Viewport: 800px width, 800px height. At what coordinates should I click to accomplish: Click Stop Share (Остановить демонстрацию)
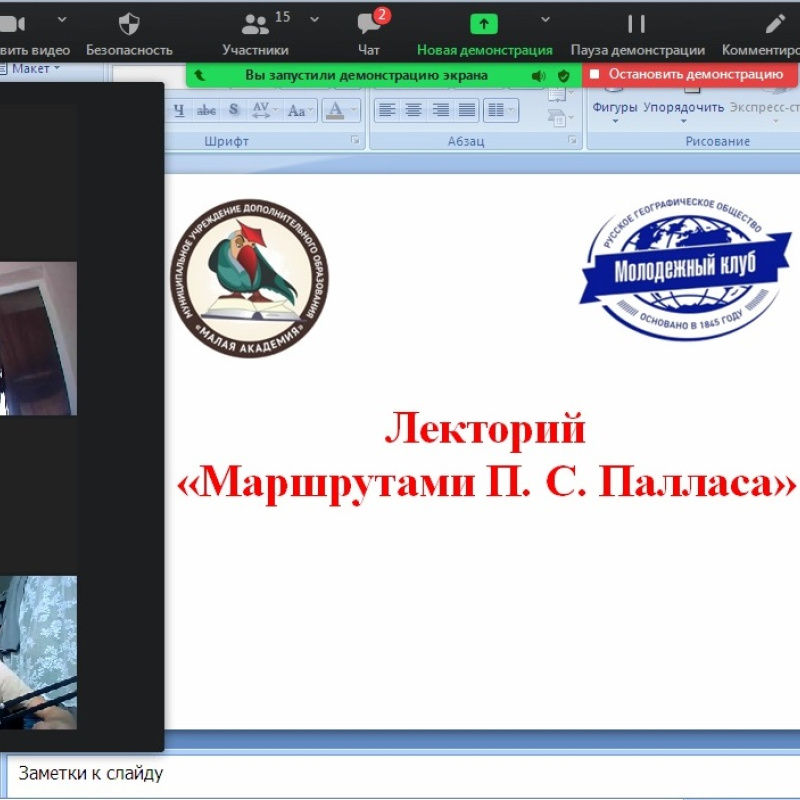click(689, 74)
